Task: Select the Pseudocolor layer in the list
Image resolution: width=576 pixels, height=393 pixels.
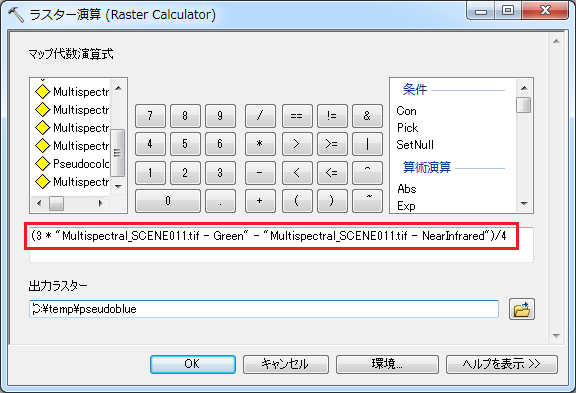Action: (72, 163)
